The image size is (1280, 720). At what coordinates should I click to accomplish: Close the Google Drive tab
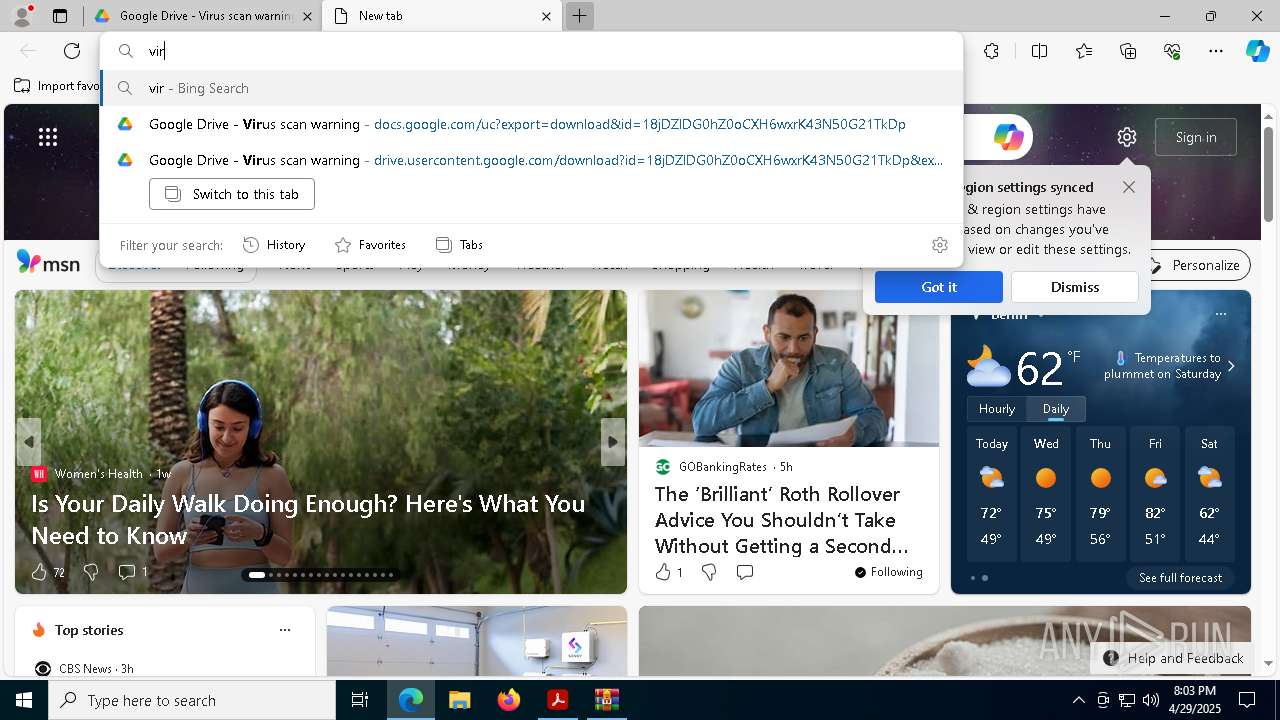click(x=307, y=16)
